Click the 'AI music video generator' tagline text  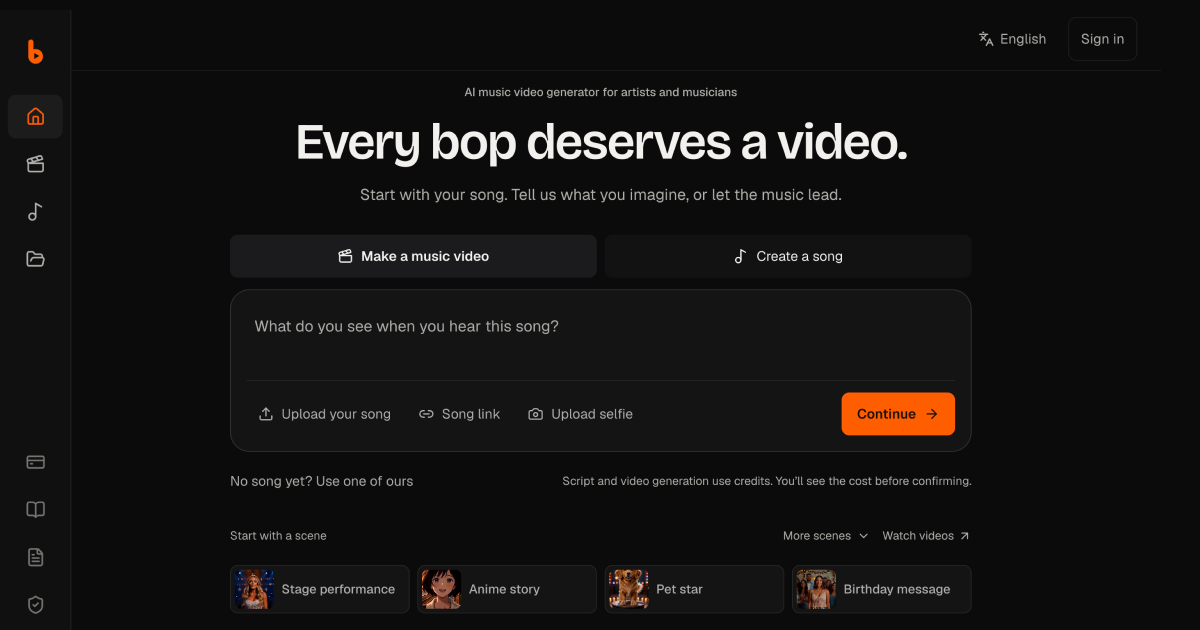point(601,92)
